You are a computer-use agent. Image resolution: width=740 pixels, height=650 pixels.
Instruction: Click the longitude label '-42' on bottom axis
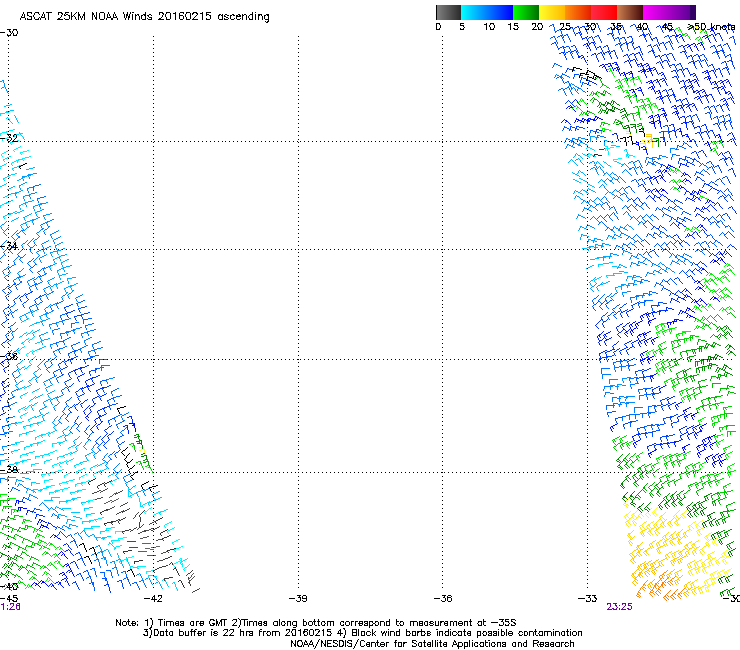point(153,599)
